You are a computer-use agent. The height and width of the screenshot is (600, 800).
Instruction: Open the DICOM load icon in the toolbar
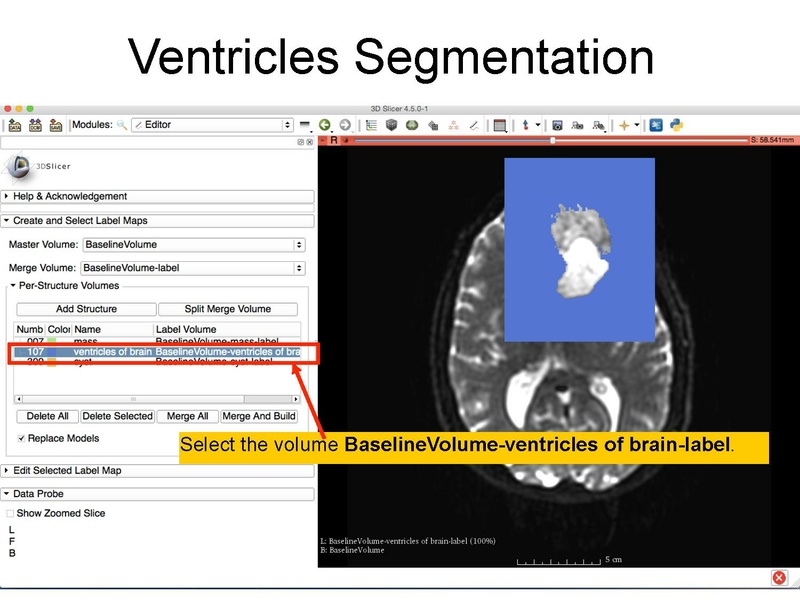tap(35, 126)
